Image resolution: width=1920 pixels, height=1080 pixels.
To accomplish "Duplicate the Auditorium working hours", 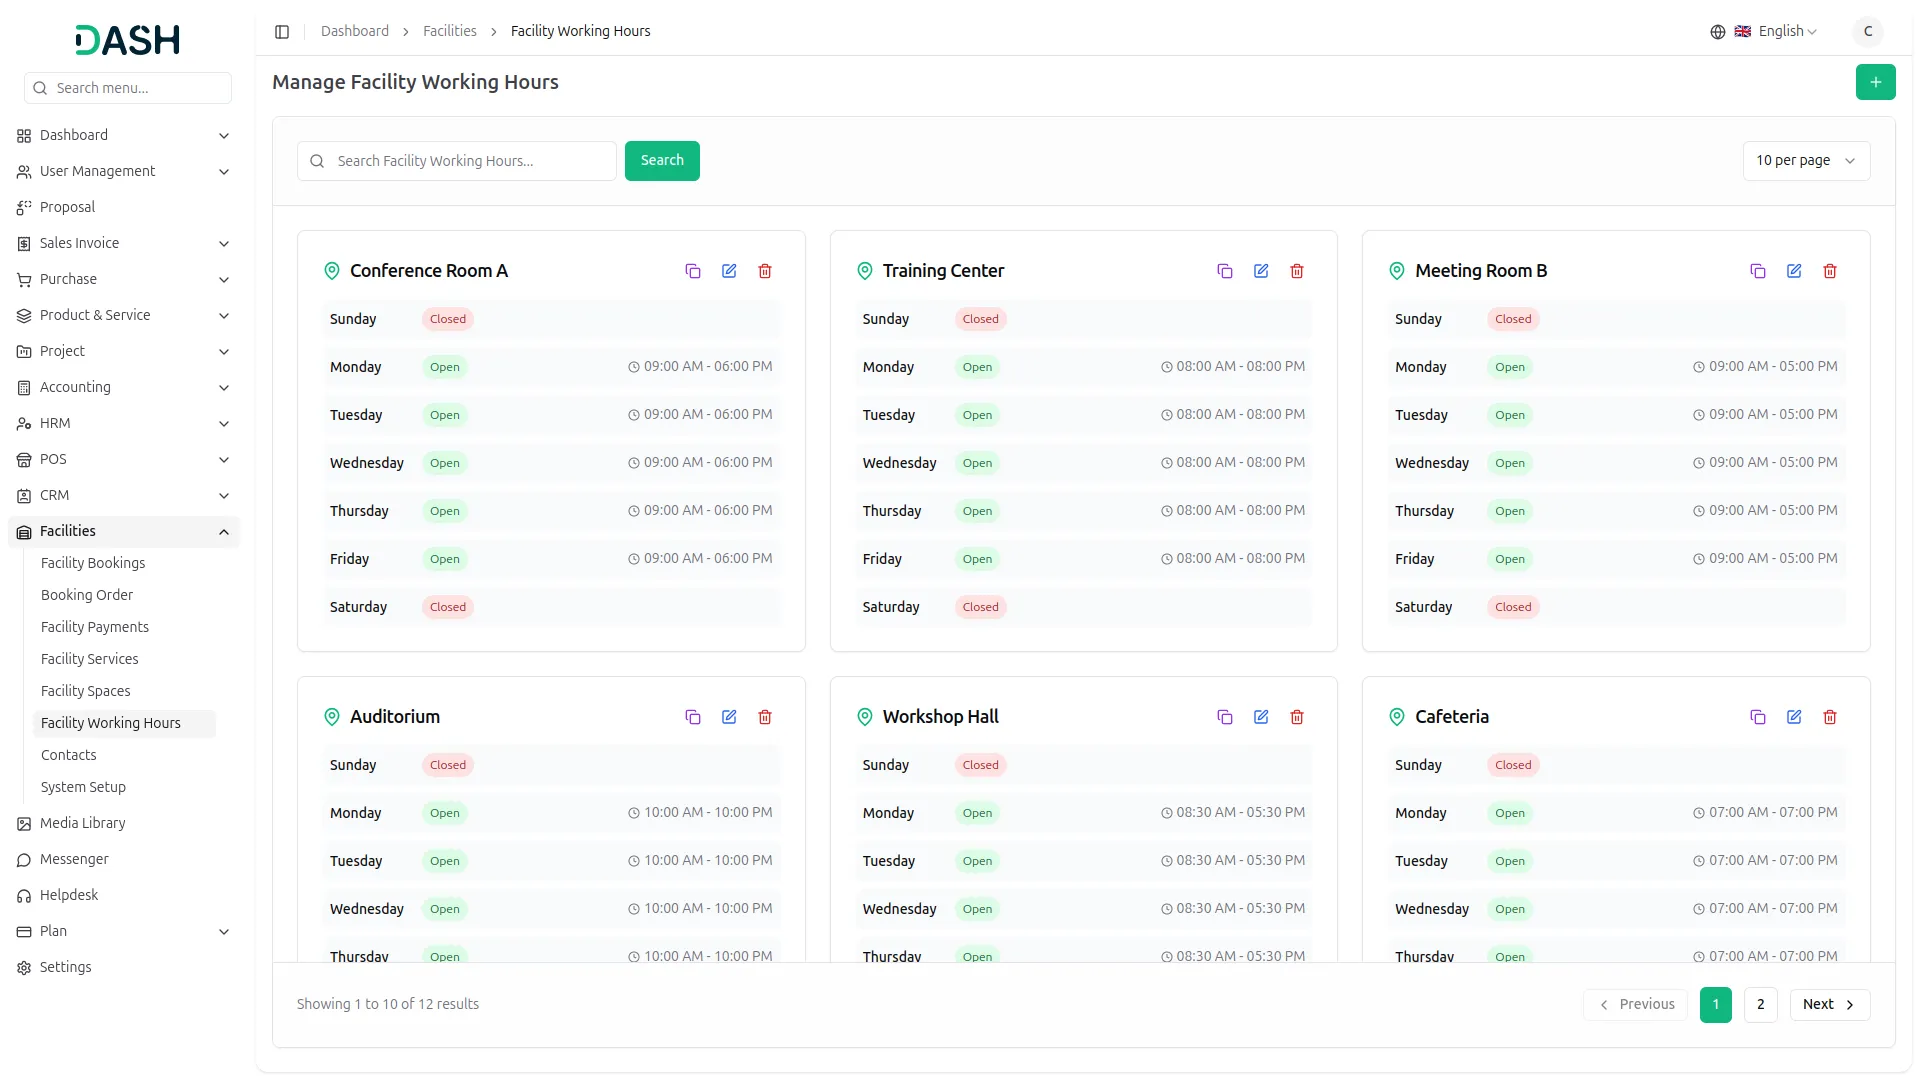I will [x=693, y=717].
